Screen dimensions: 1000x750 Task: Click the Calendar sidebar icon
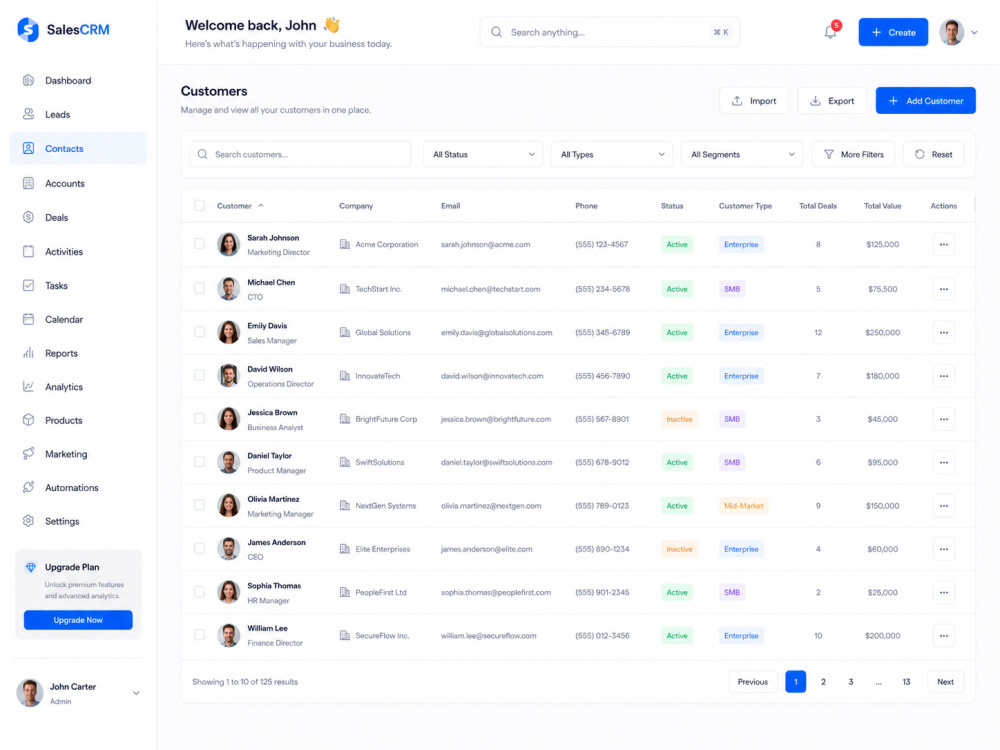pyautogui.click(x=28, y=319)
